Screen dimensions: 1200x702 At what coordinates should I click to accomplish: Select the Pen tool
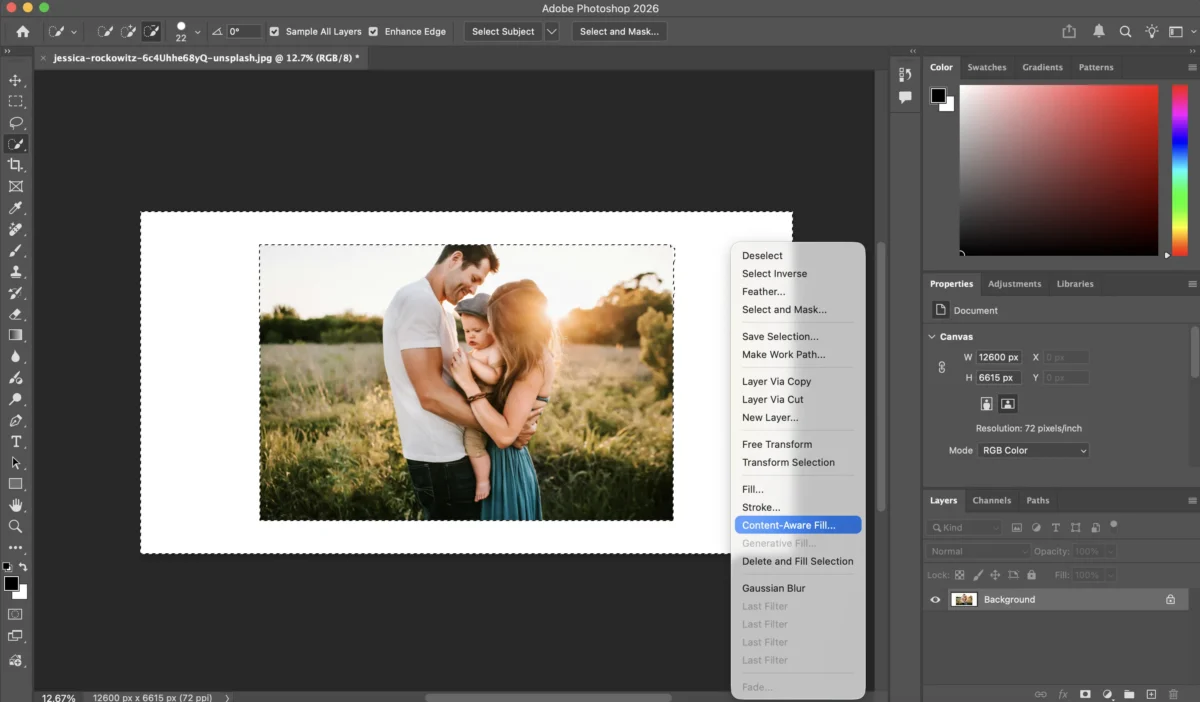click(15, 420)
